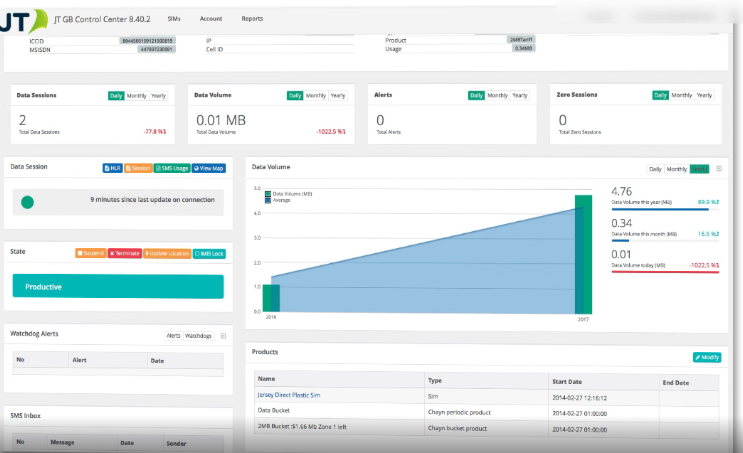This screenshot has height=453, width=743.
Task: Click the red Terminate button
Action: point(125,254)
